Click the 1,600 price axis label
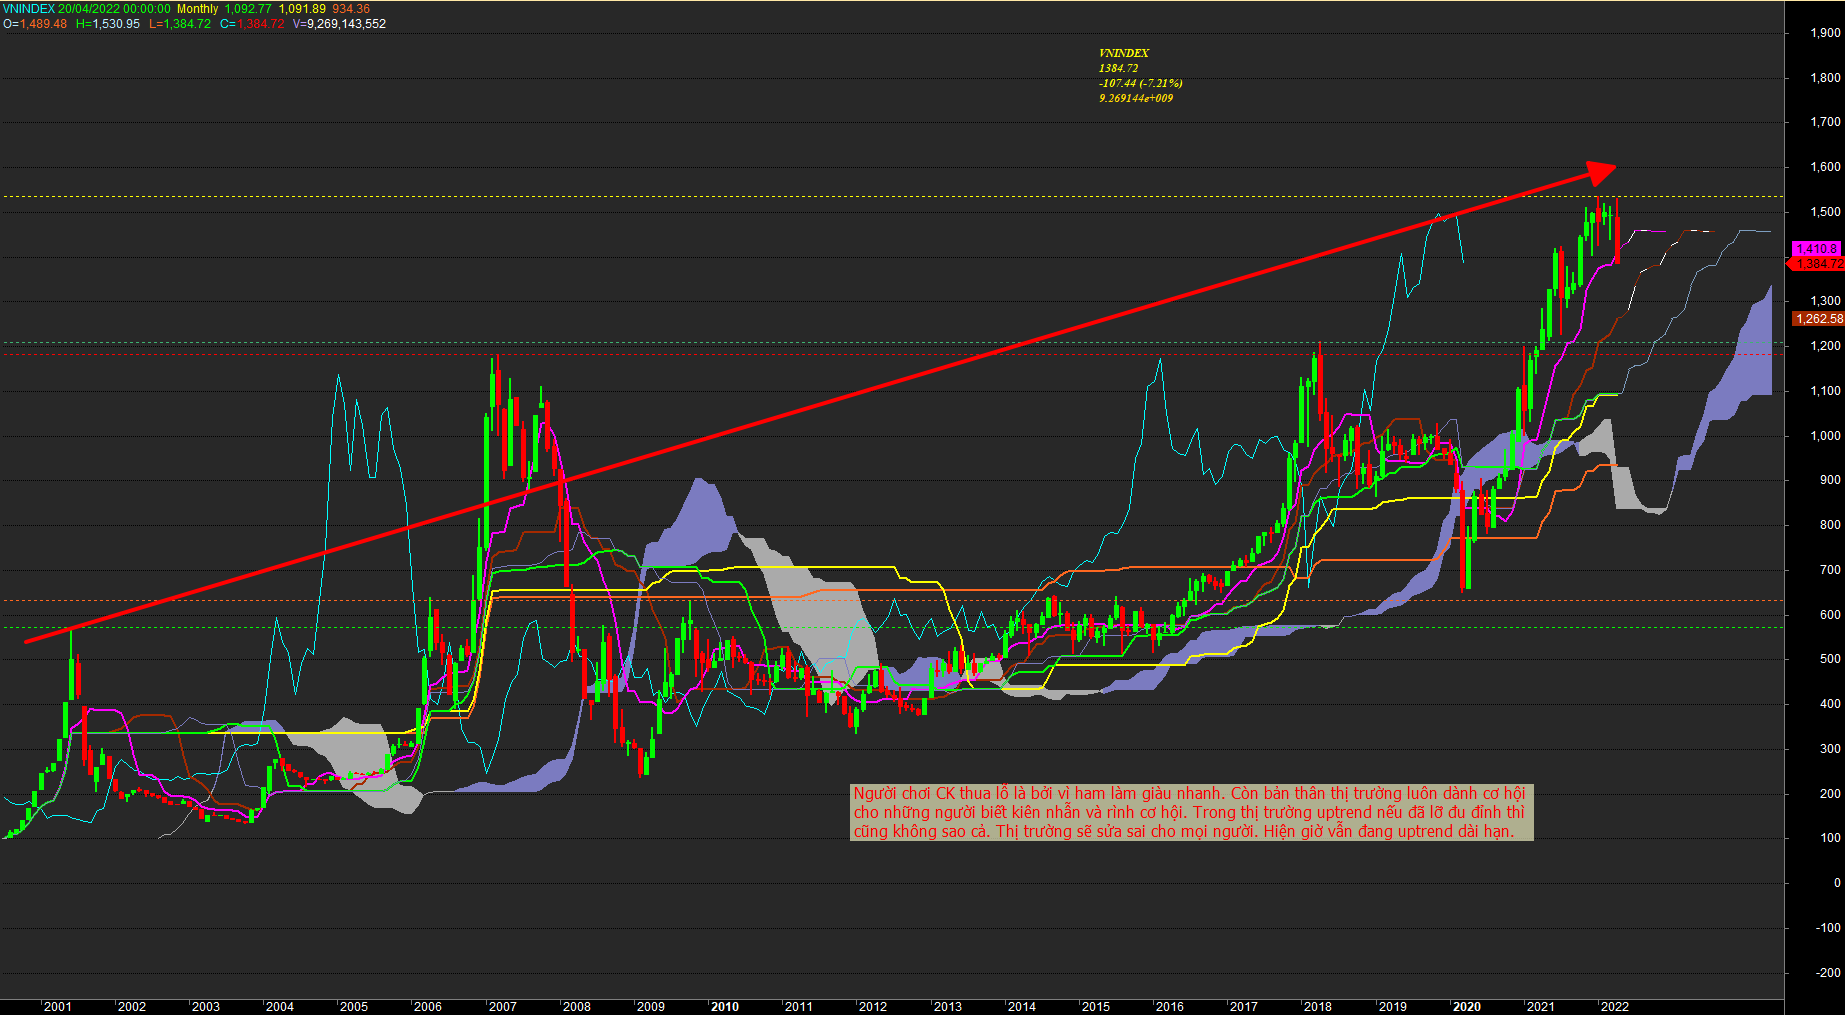1845x1015 pixels. (x=1826, y=167)
